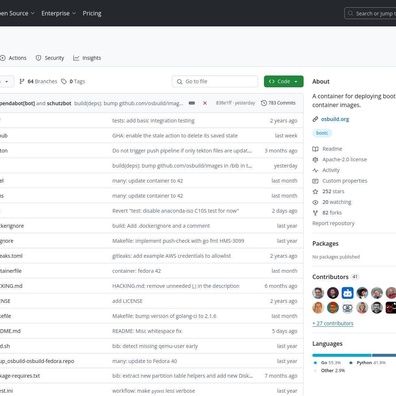The height and width of the screenshot is (396, 396).
Task: Open commit 'Revert test: disable anaconda-iso'
Action: click(x=175, y=211)
